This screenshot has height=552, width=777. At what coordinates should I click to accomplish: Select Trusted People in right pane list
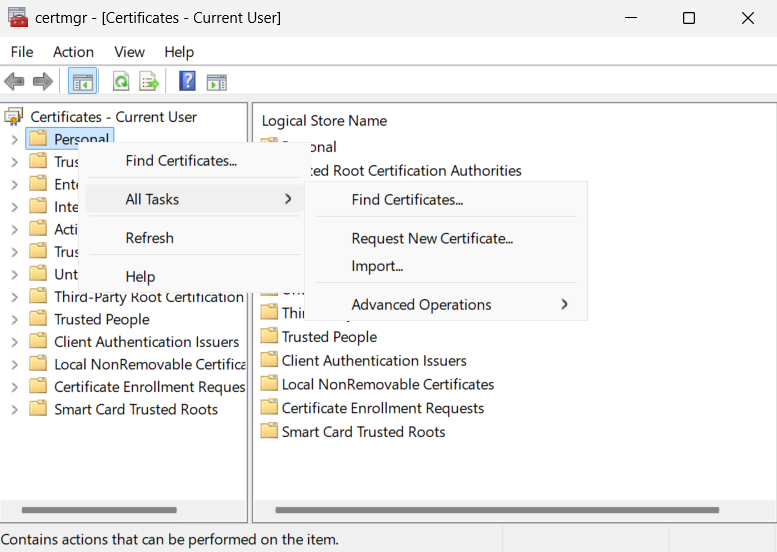click(329, 337)
